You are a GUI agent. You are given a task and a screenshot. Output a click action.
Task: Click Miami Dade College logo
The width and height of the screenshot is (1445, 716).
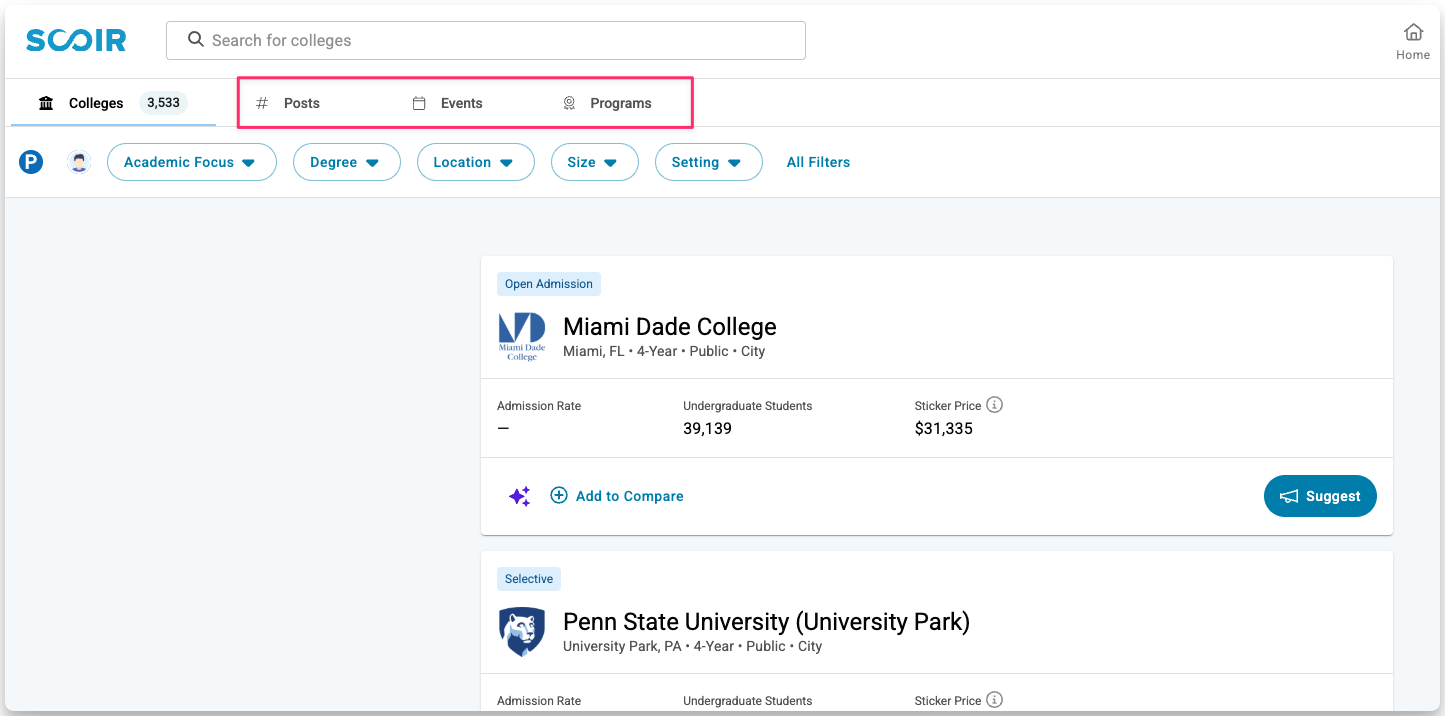tap(522, 336)
